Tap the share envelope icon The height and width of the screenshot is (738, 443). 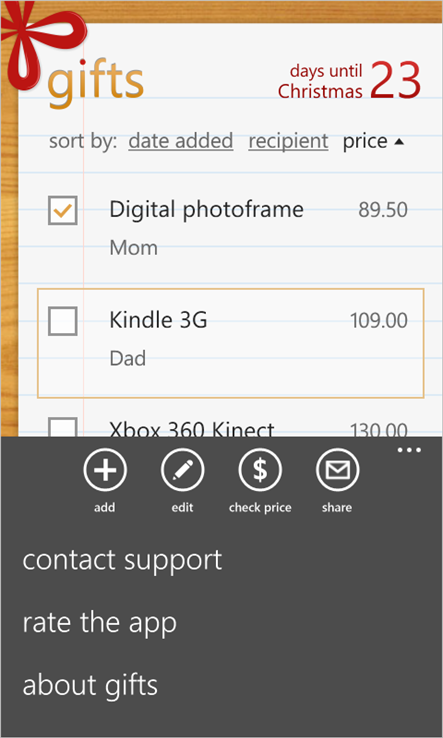tap(338, 470)
